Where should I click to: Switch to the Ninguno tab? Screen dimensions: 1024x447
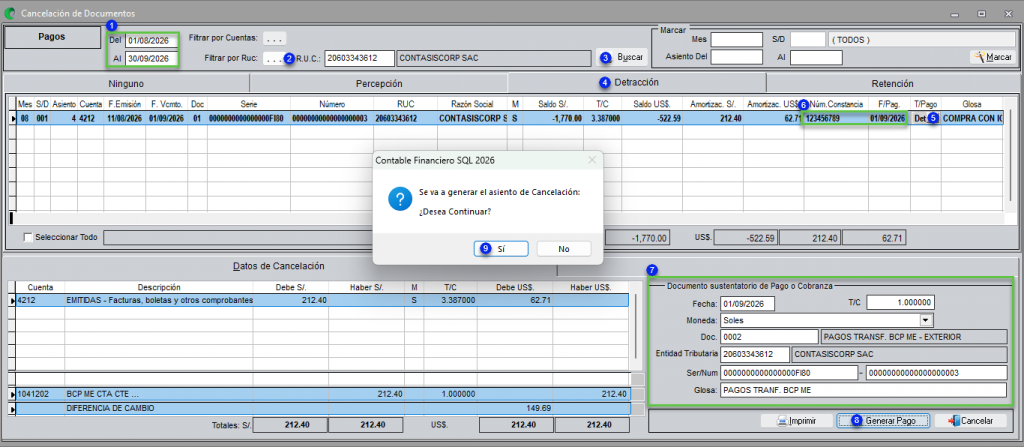[x=127, y=84]
